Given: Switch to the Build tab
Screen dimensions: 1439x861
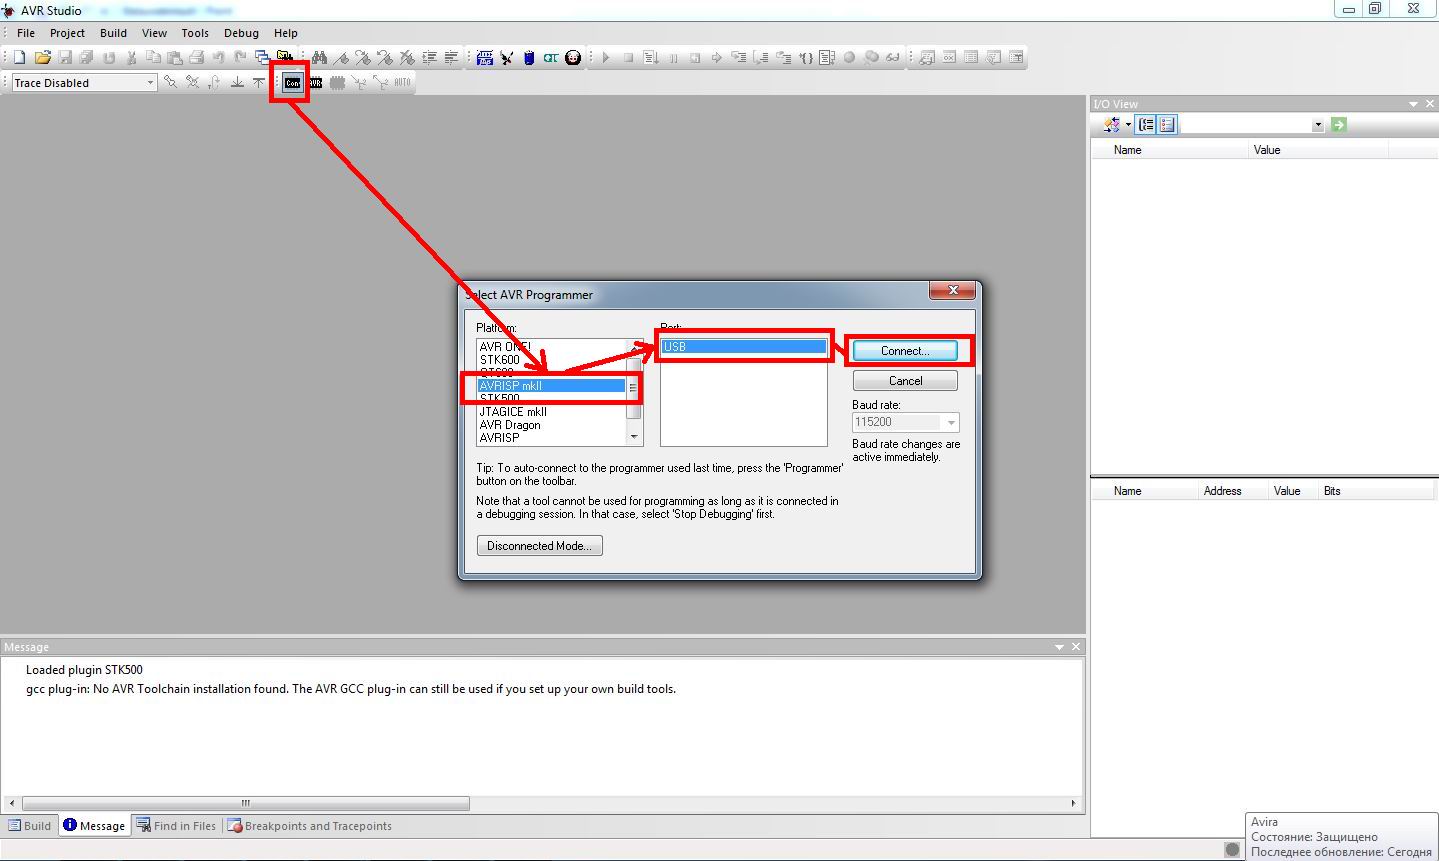Looking at the screenshot, I should pyautogui.click(x=30, y=826).
